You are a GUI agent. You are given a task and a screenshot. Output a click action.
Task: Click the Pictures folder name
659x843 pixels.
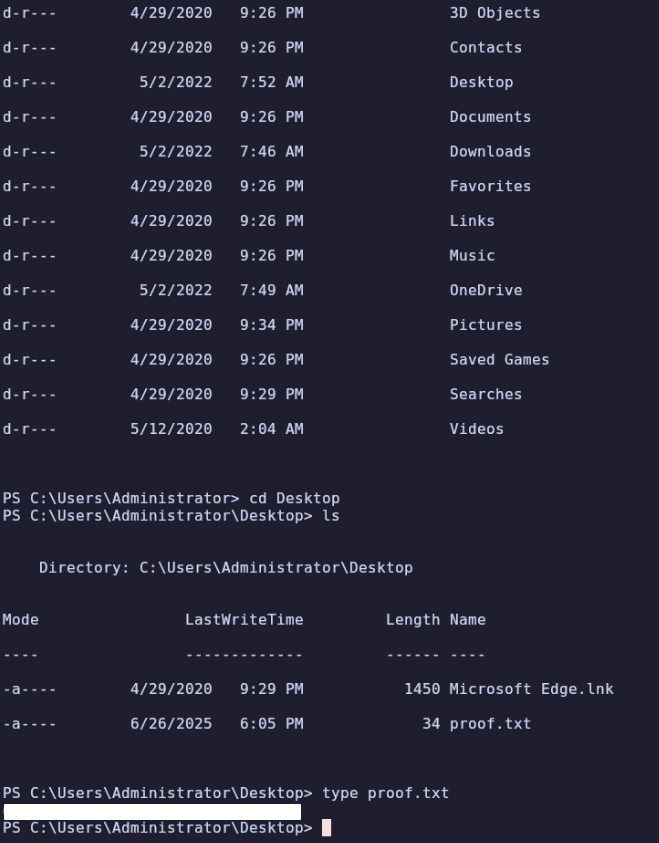[x=485, y=325]
